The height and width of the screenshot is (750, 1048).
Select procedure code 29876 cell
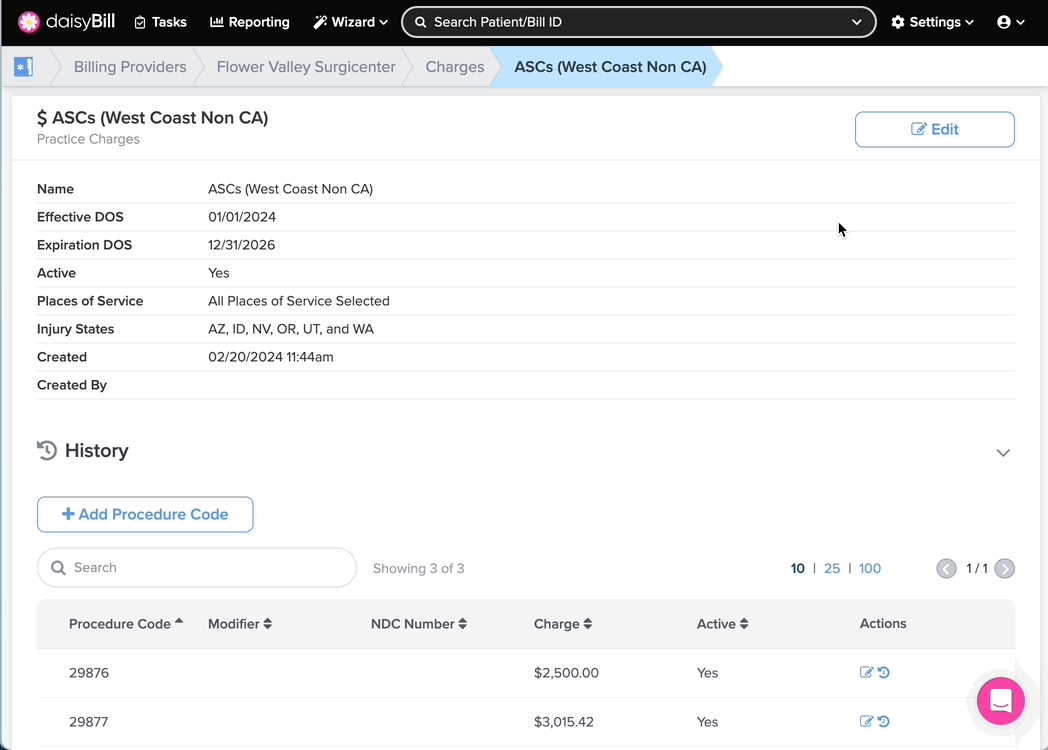click(89, 673)
